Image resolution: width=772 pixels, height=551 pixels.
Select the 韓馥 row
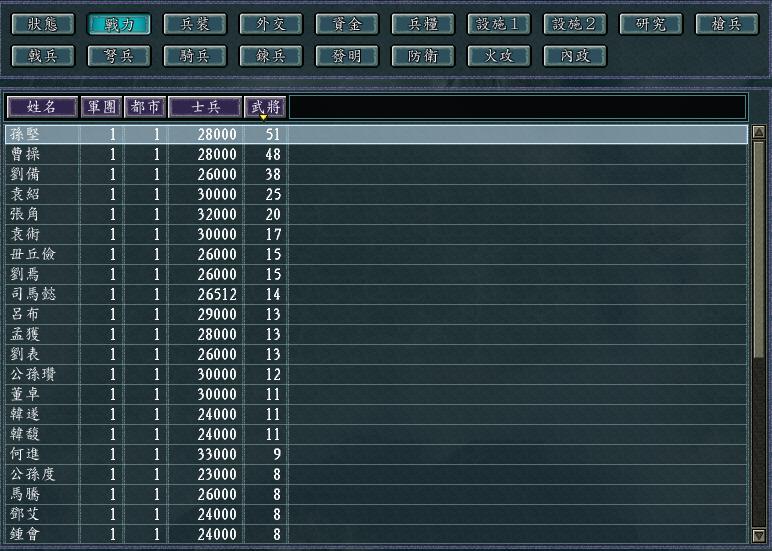pyautogui.click(x=377, y=434)
